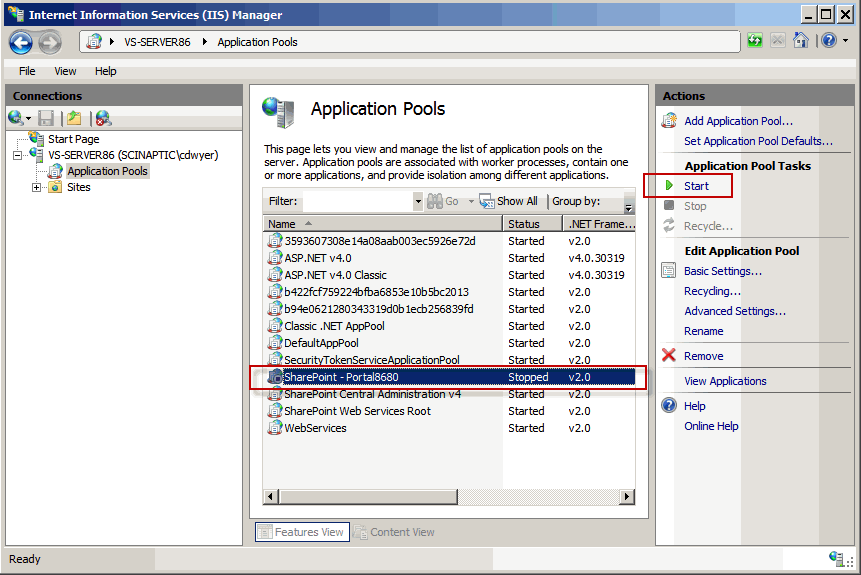
Task: Click the horizontal scrollbar thumb
Action: [x=368, y=497]
